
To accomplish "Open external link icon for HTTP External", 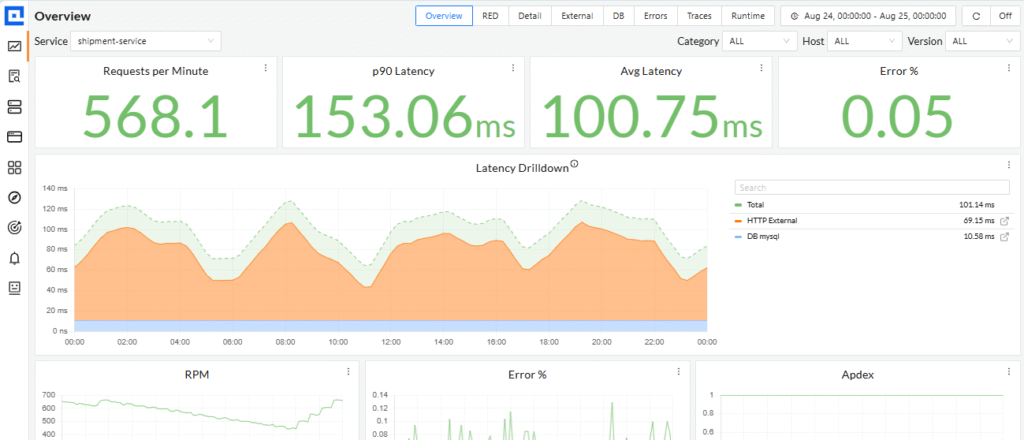I will (x=1004, y=220).
